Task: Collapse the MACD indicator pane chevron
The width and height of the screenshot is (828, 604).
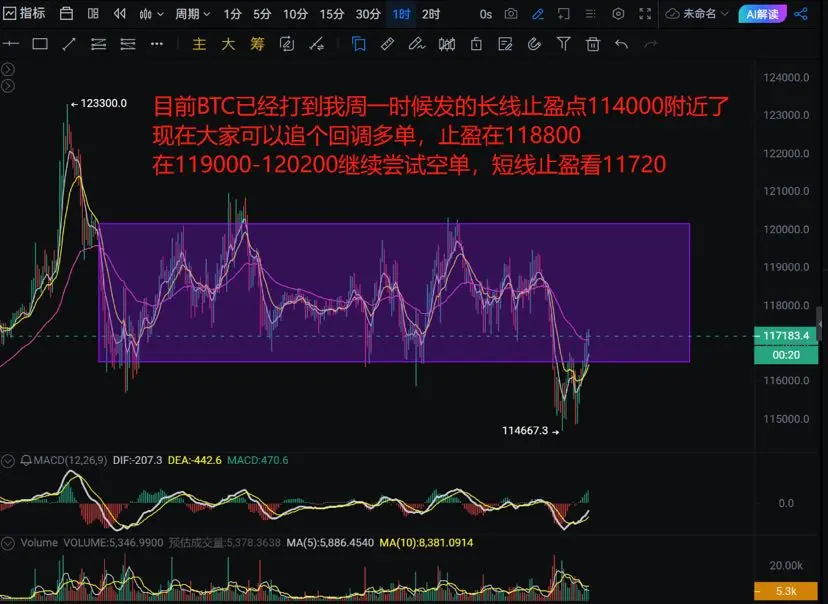Action: click(x=7, y=460)
